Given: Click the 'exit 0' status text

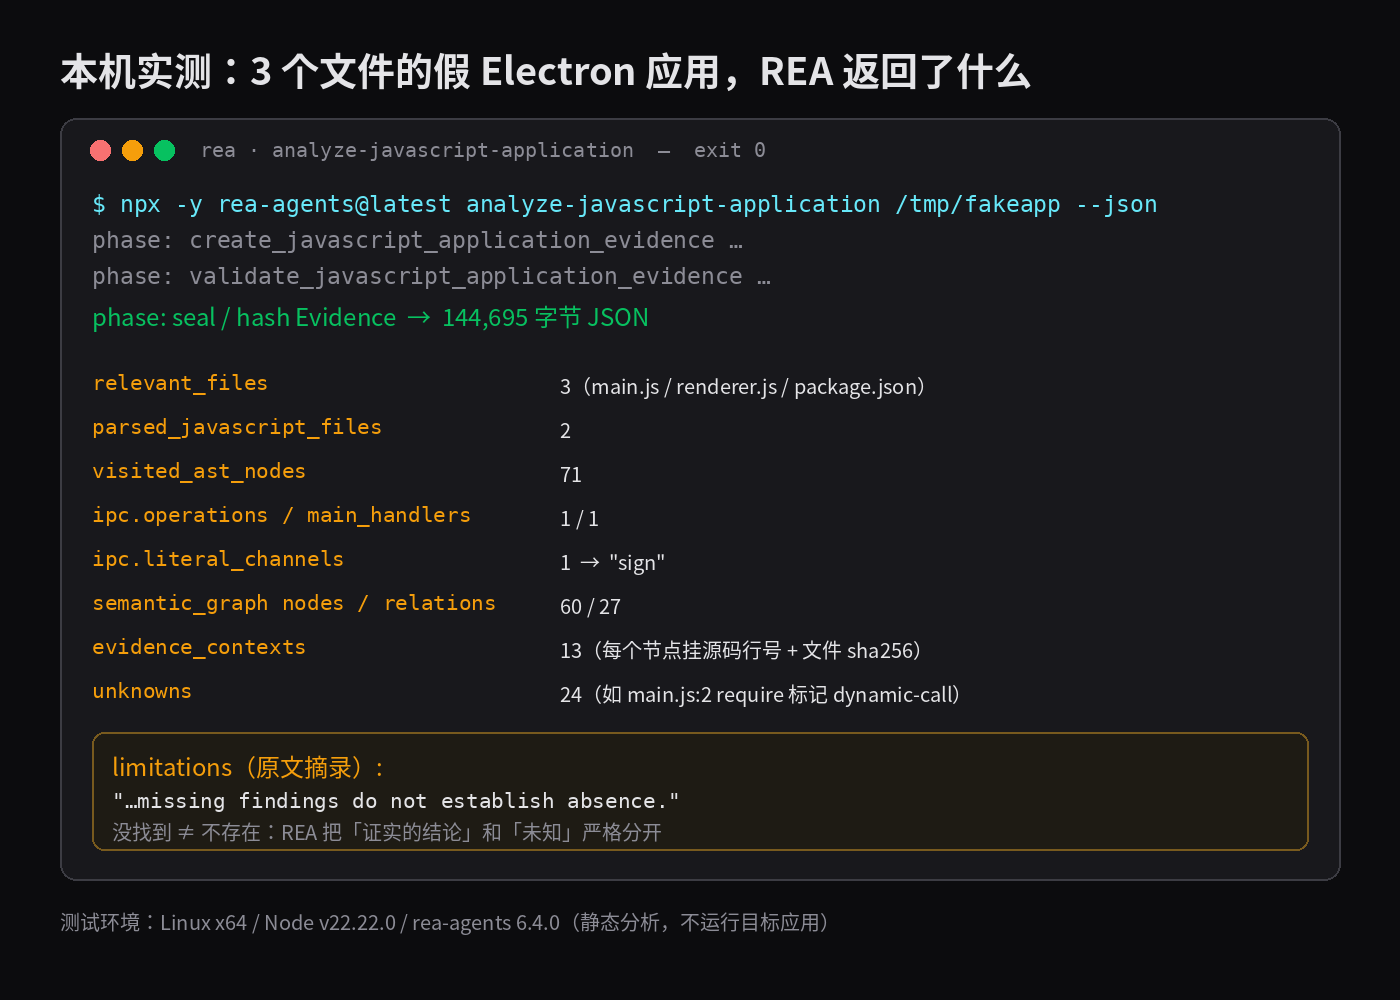Looking at the screenshot, I should 730,150.
